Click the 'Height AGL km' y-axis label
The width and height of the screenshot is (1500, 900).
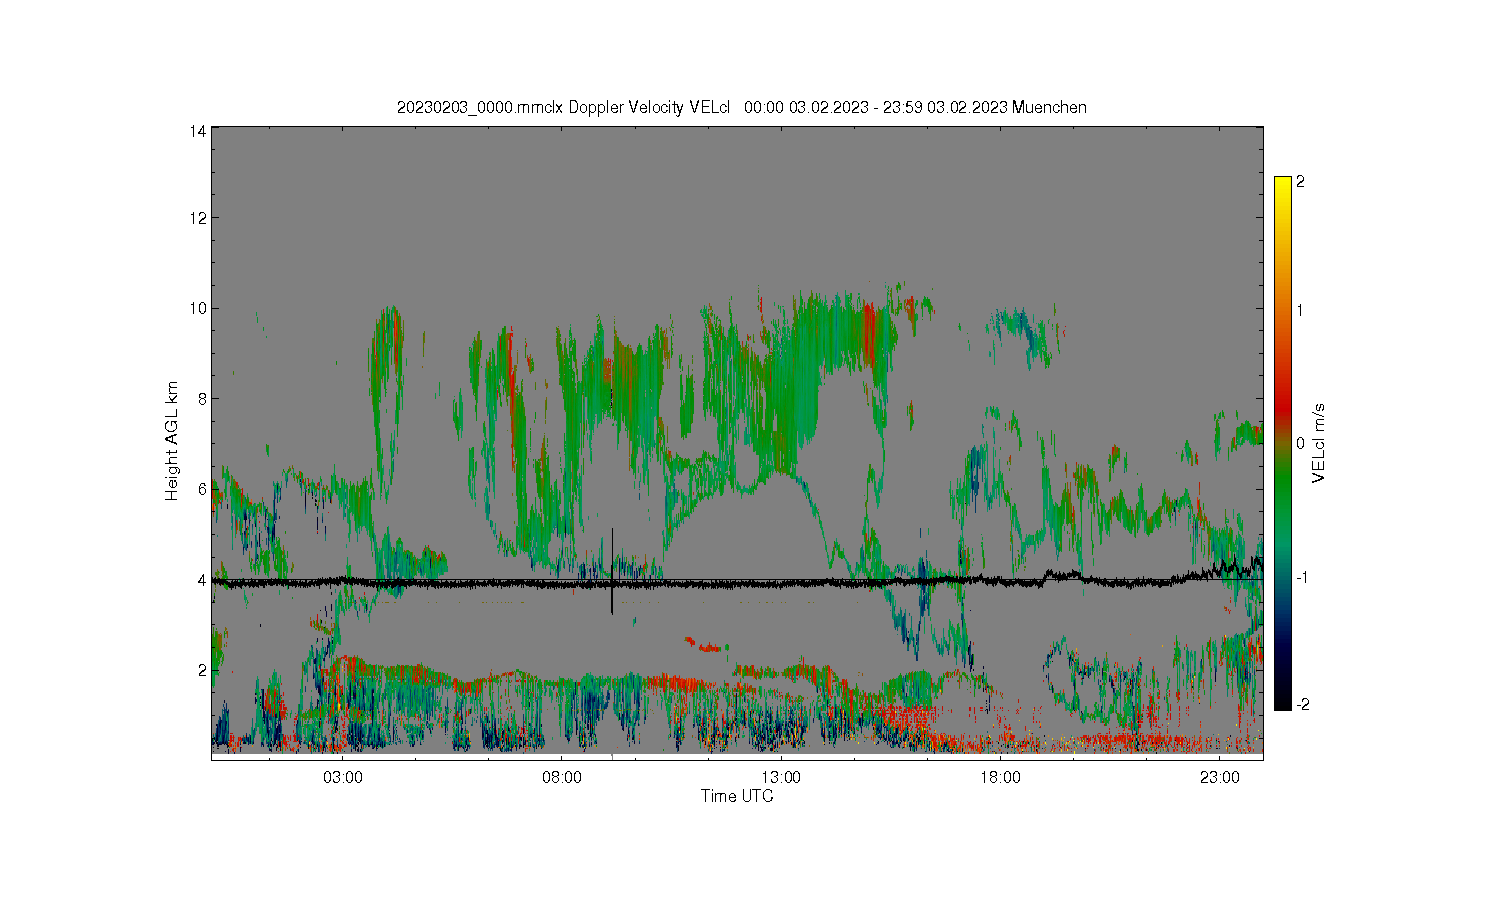172,441
